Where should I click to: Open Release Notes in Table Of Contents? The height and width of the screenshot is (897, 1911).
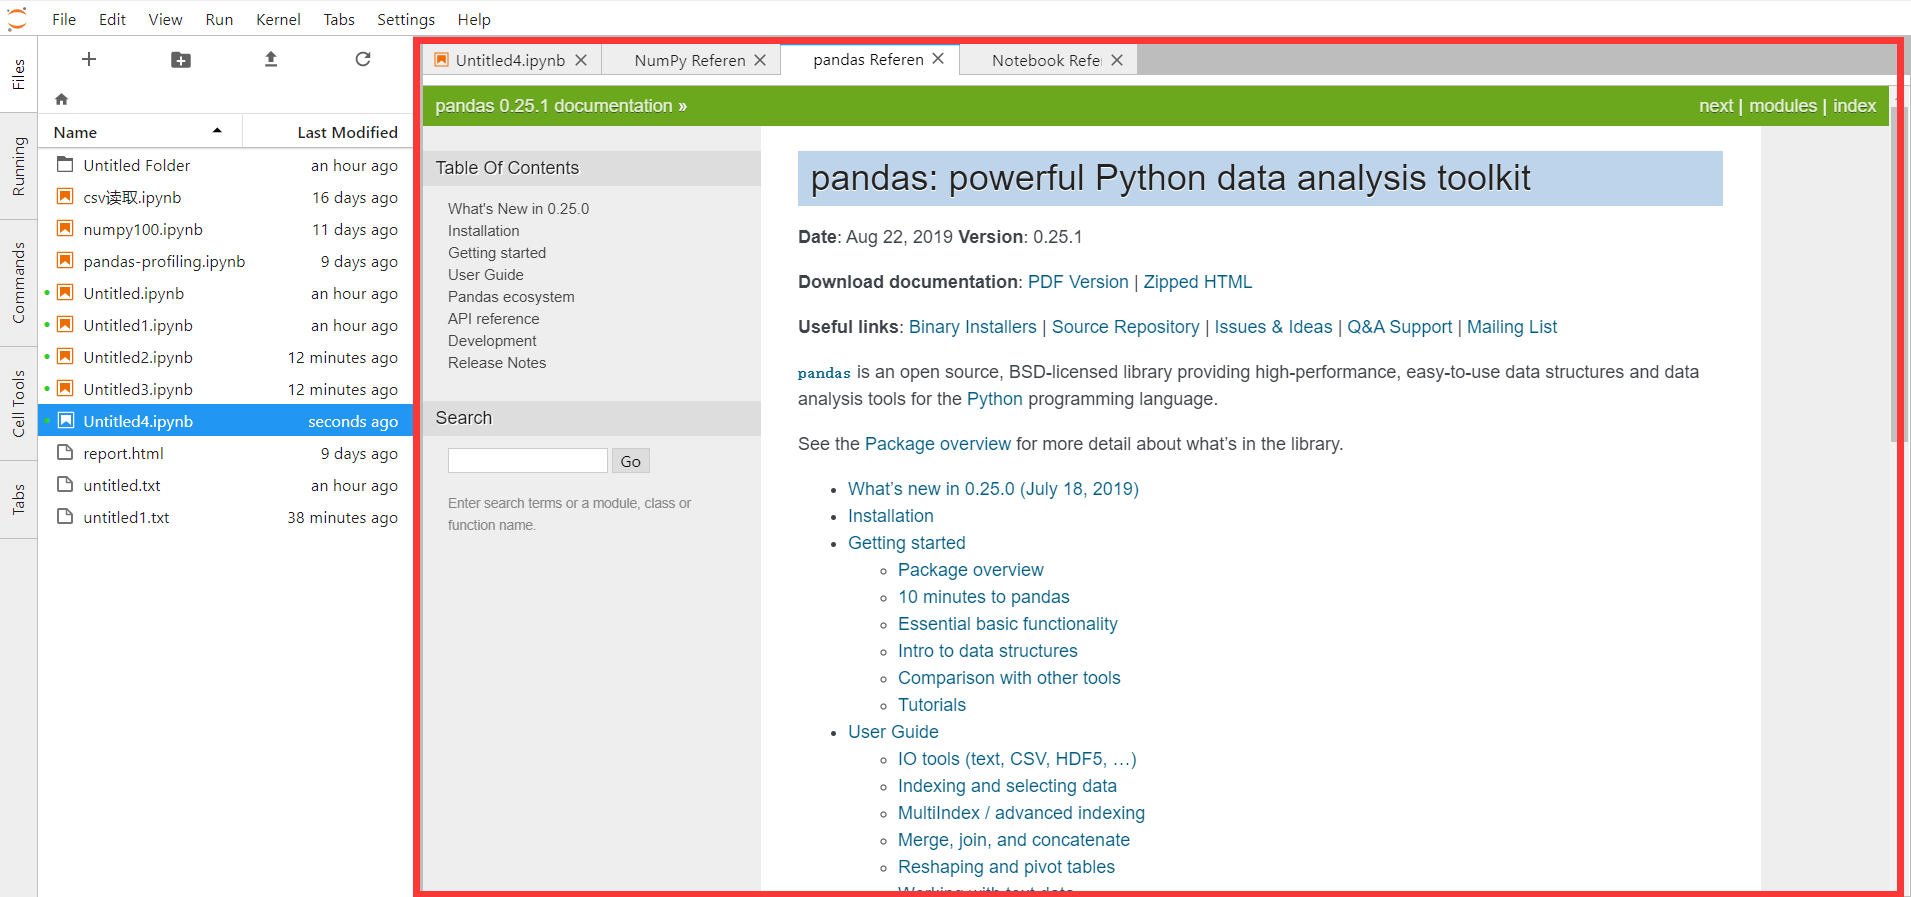(497, 363)
